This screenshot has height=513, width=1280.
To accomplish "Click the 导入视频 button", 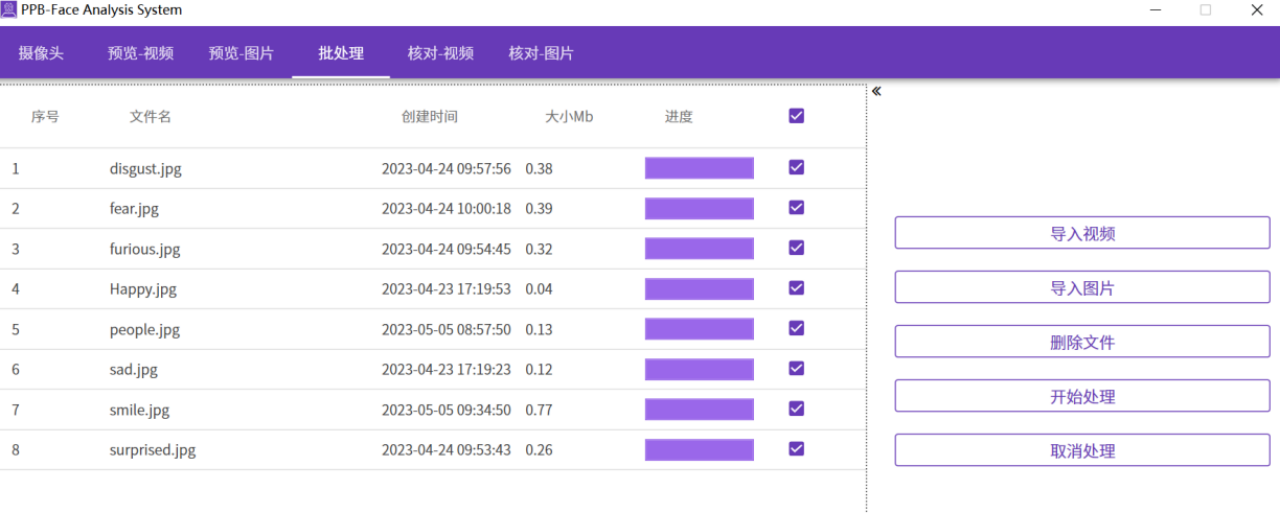I will 1082,234.
